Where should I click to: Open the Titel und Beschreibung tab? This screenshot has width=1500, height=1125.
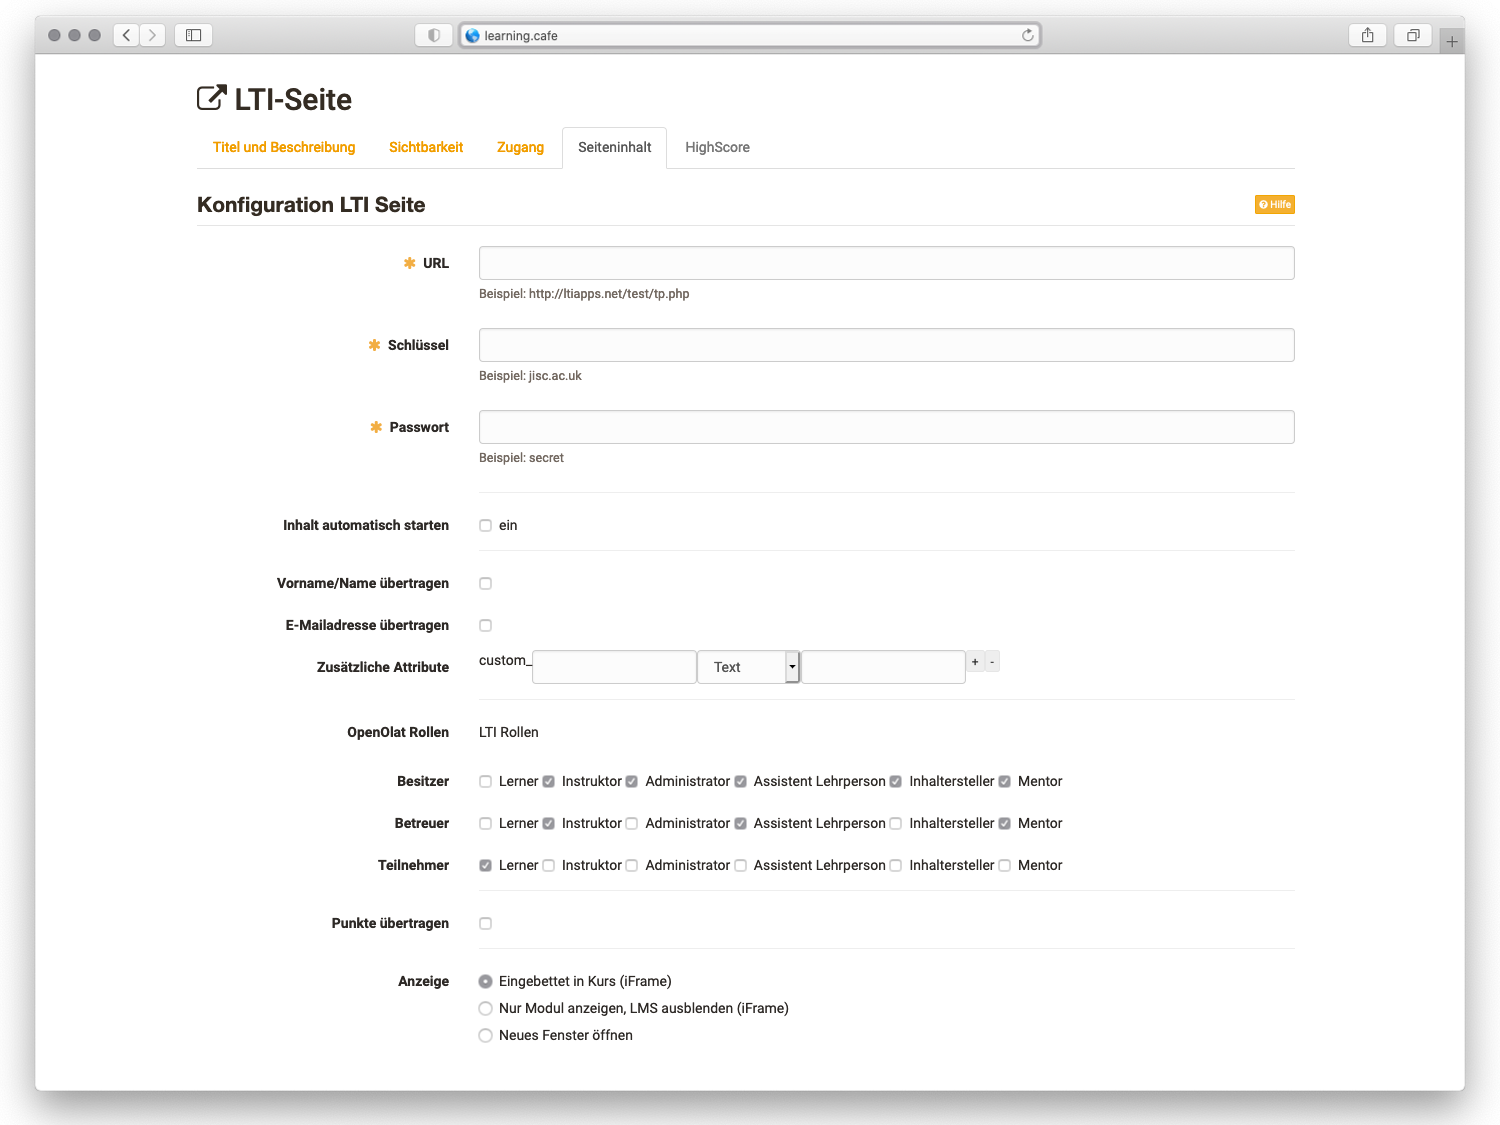pyautogui.click(x=284, y=147)
